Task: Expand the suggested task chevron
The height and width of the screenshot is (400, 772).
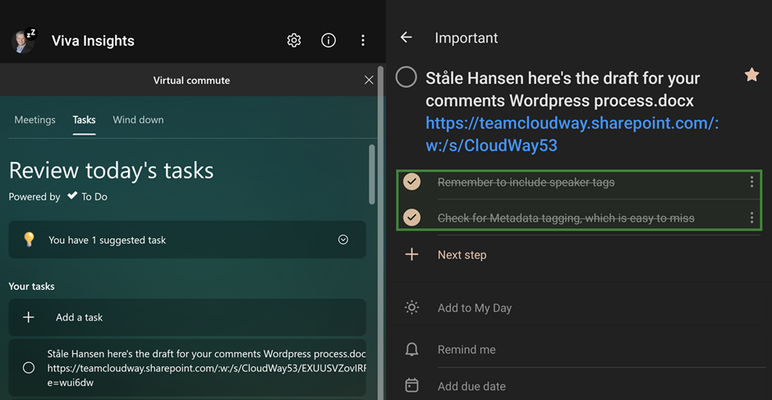Action: point(343,240)
